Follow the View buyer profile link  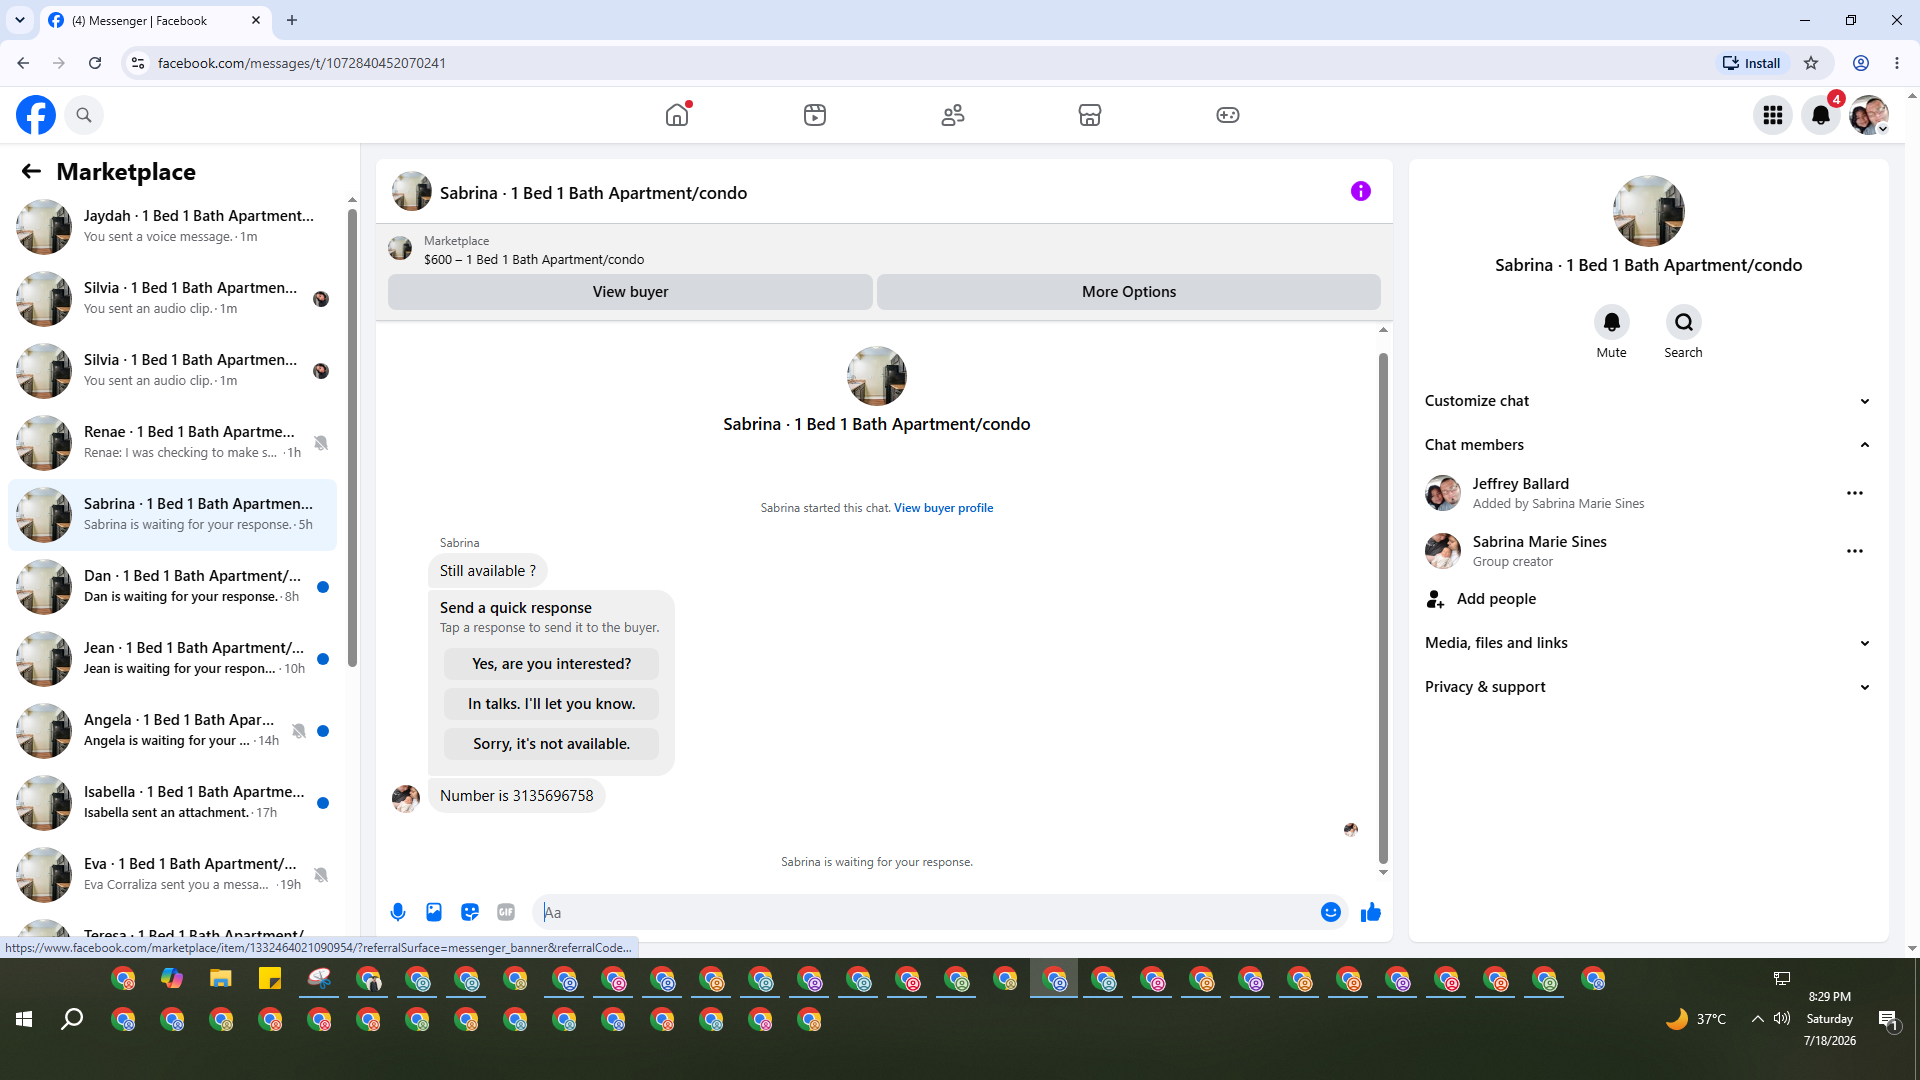(x=943, y=508)
